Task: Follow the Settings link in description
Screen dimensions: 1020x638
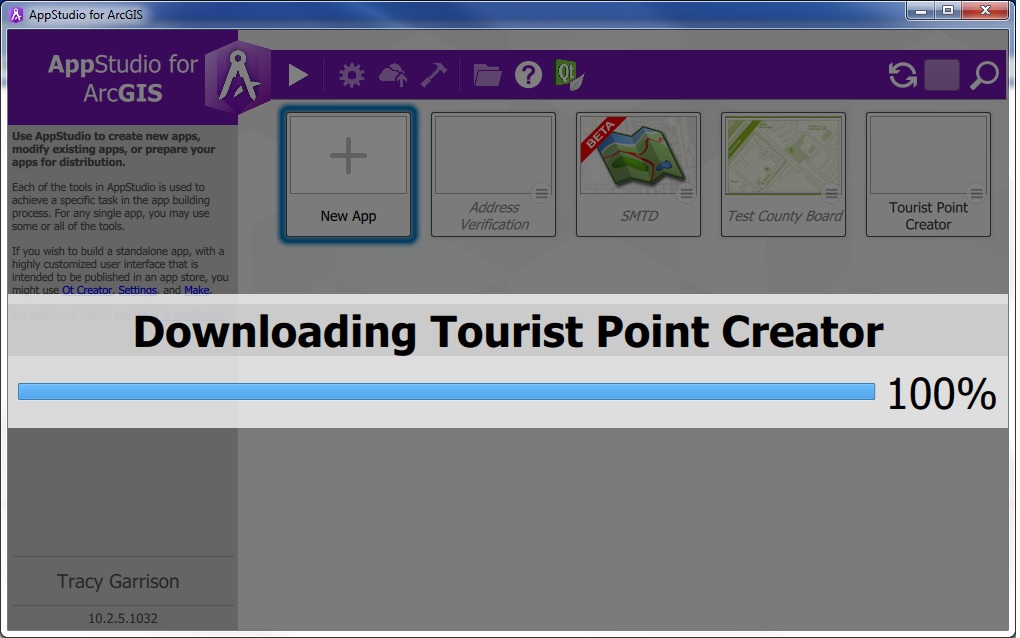Action: coord(137,289)
